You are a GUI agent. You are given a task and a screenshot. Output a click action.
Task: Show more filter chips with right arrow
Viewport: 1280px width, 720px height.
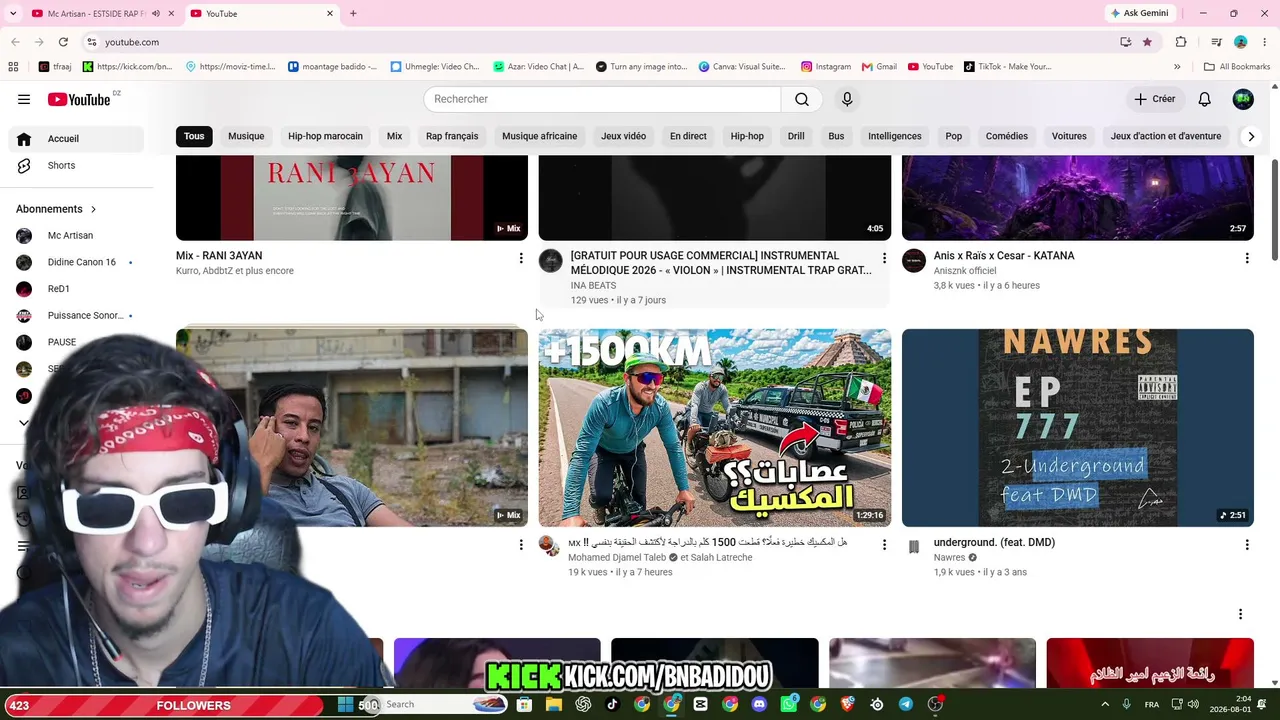click(1250, 136)
